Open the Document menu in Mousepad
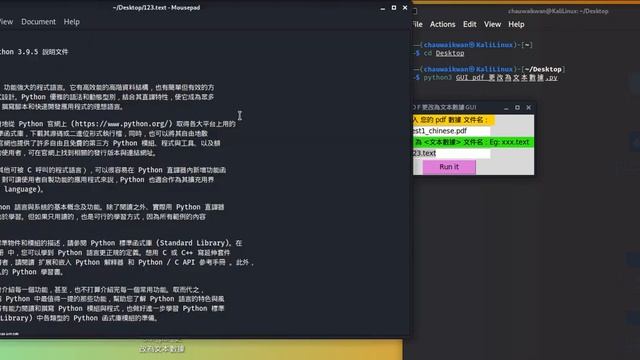The width and height of the screenshot is (640, 360). (38, 22)
